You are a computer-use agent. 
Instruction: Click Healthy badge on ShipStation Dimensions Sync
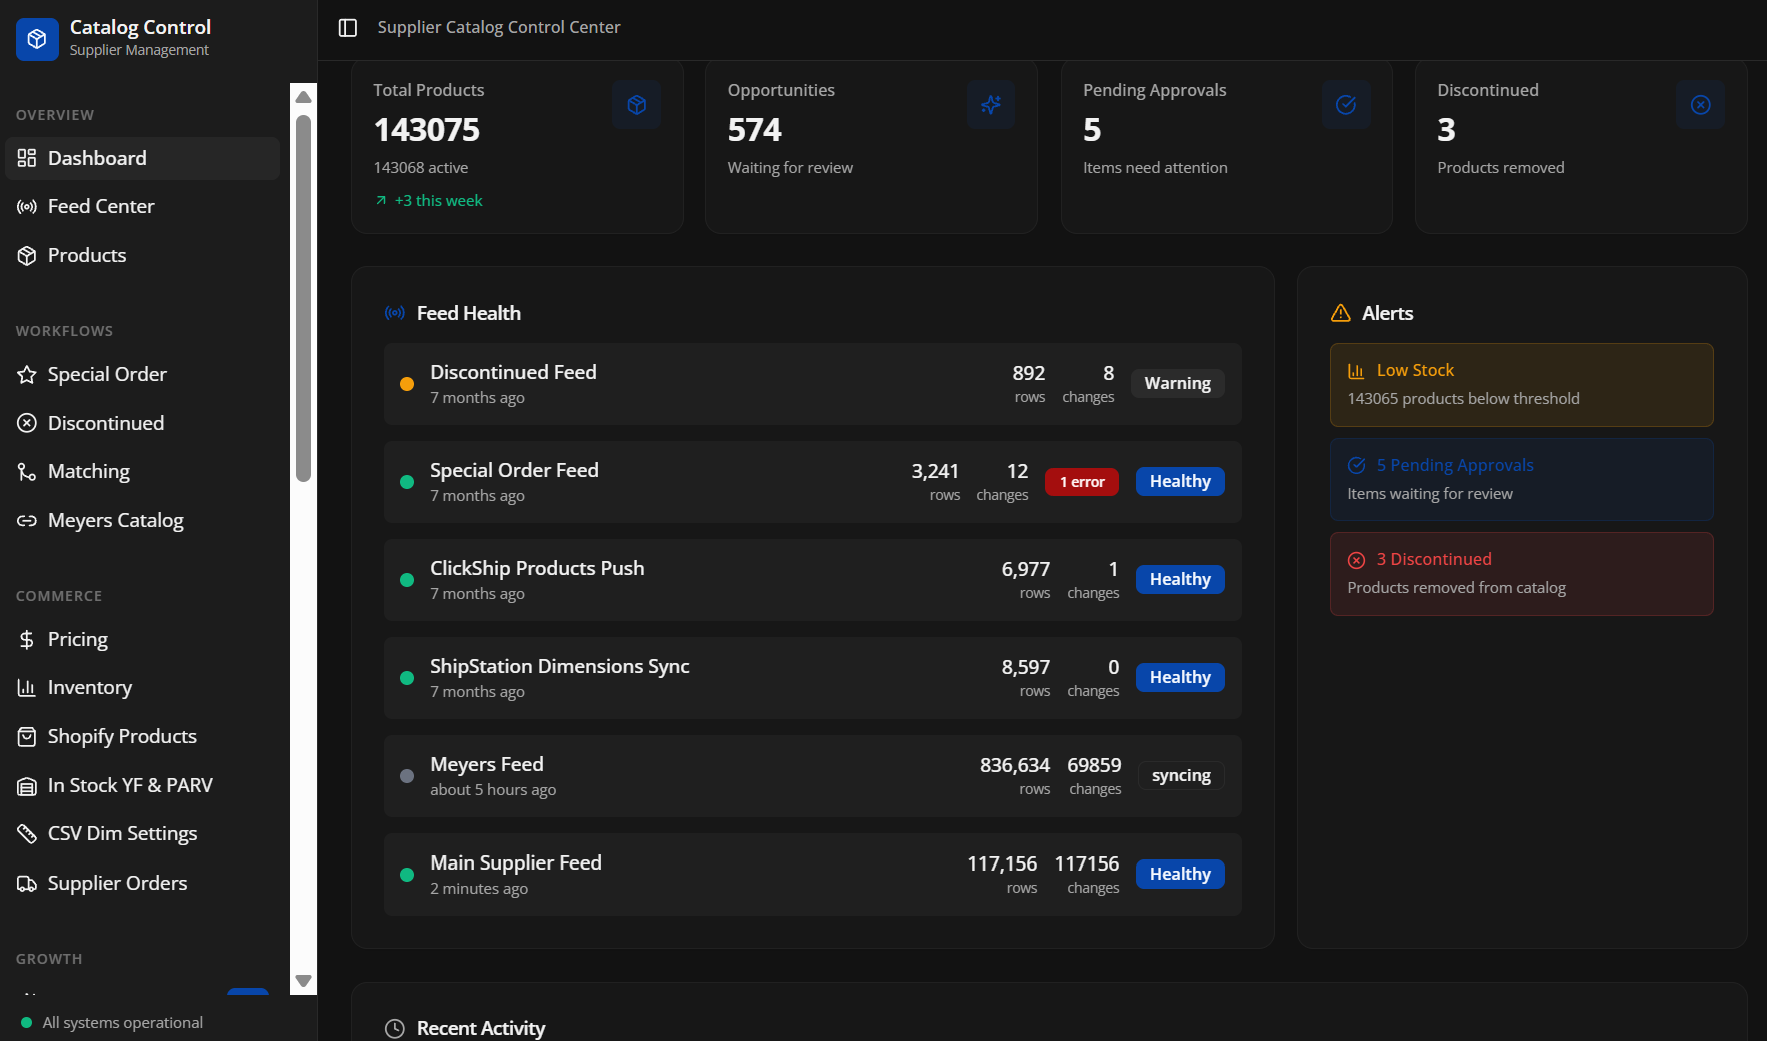coord(1180,678)
